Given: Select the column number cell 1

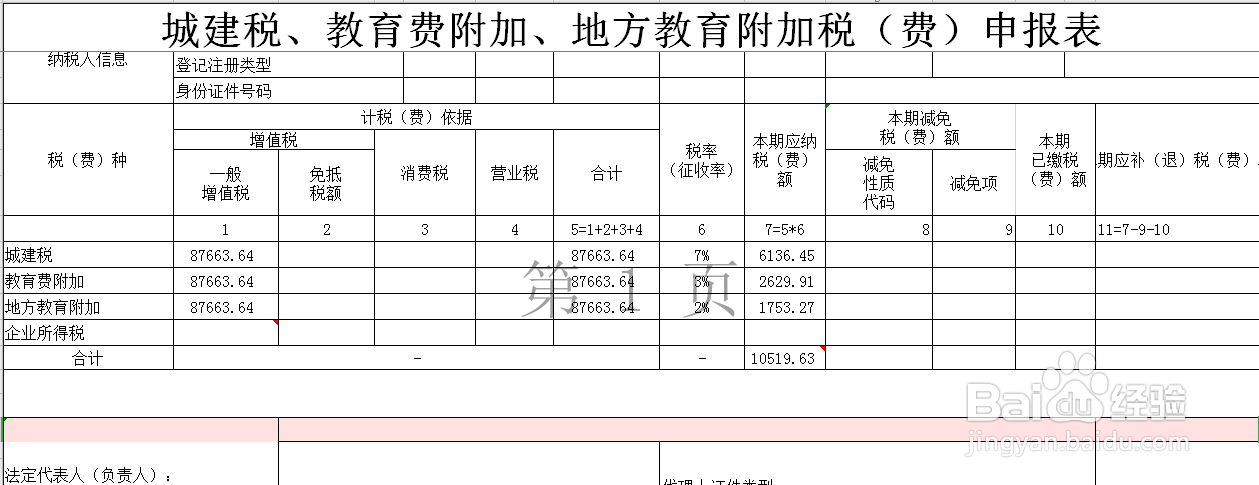Looking at the screenshot, I should (226, 229).
